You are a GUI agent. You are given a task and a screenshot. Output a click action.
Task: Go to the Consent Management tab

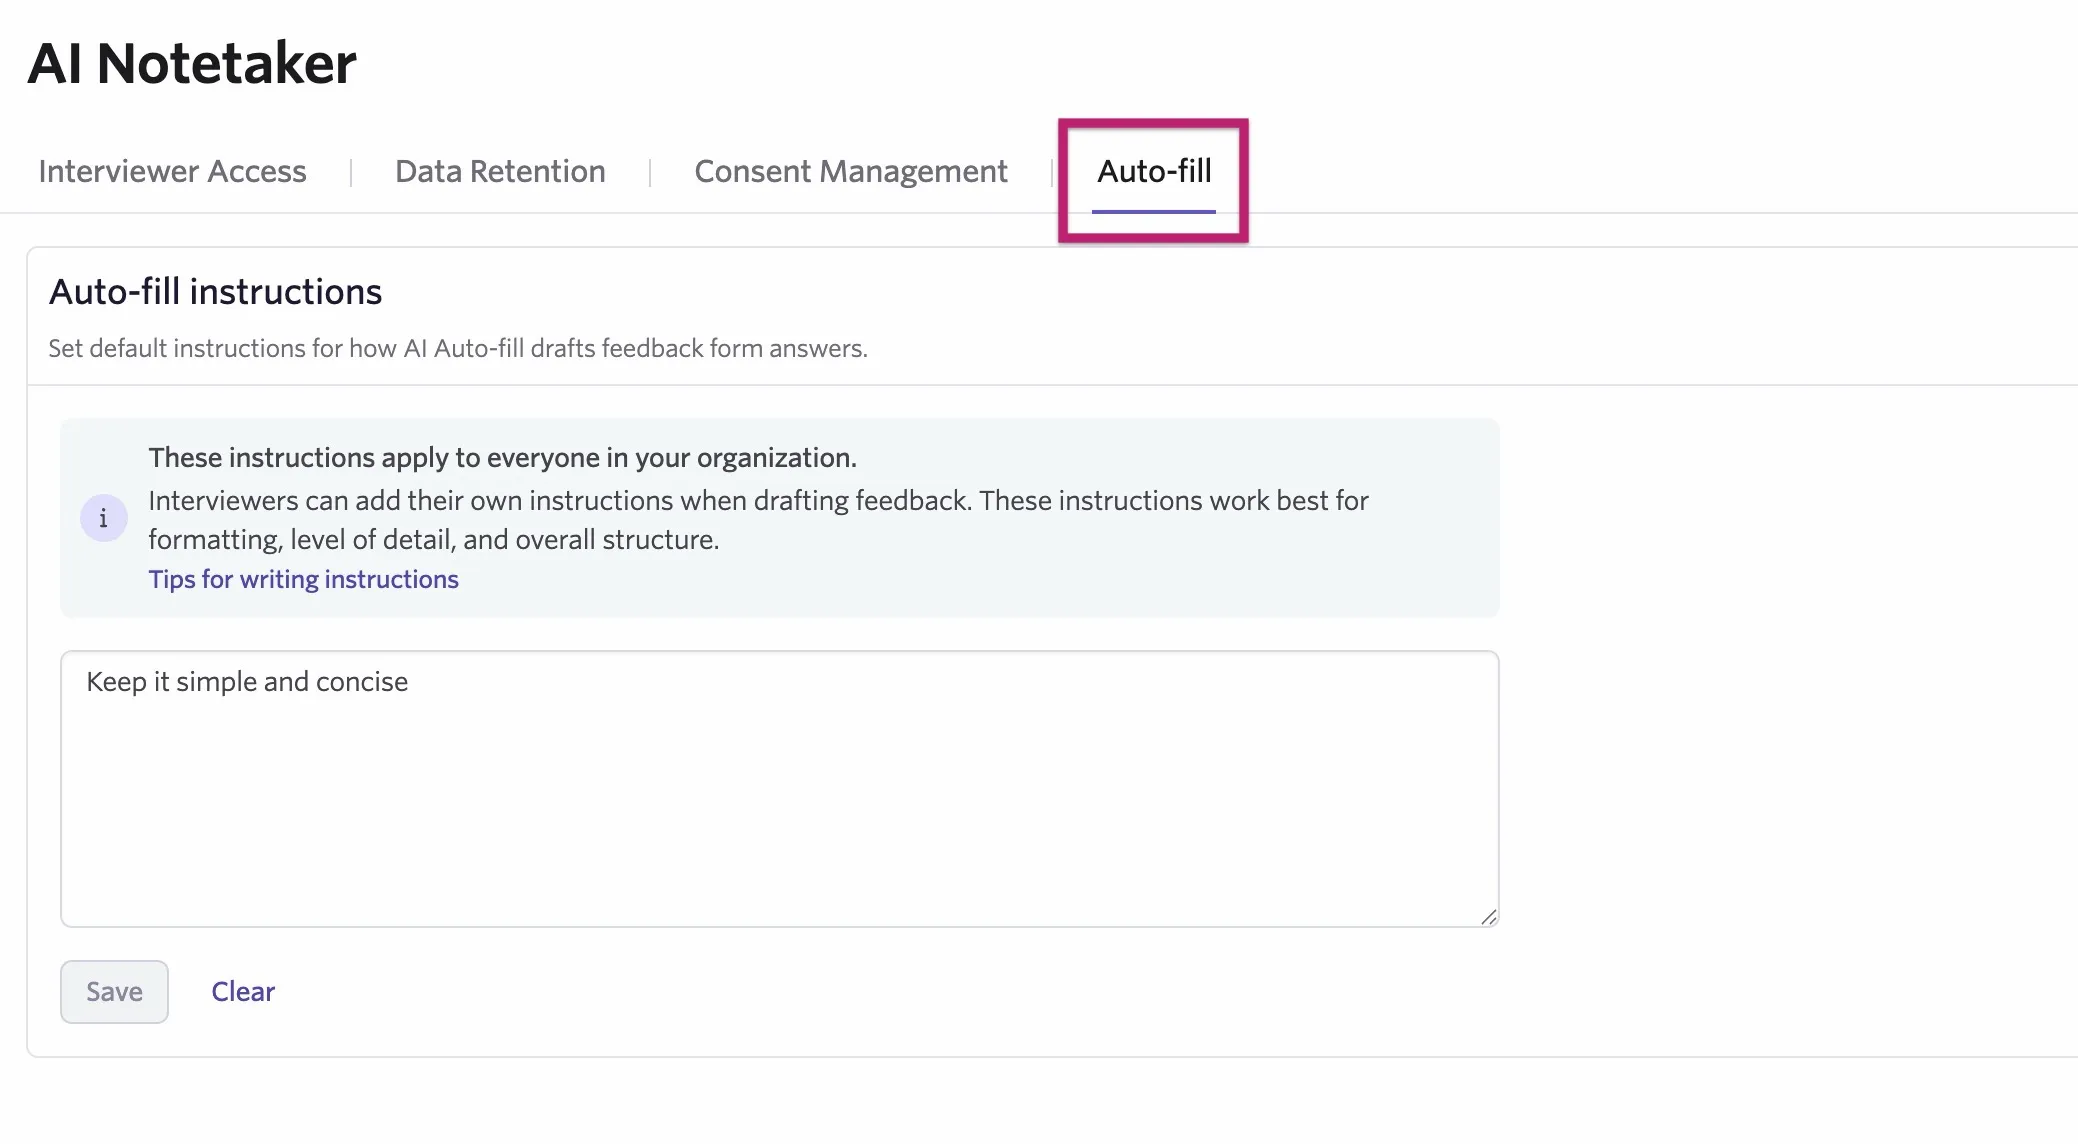(x=850, y=171)
